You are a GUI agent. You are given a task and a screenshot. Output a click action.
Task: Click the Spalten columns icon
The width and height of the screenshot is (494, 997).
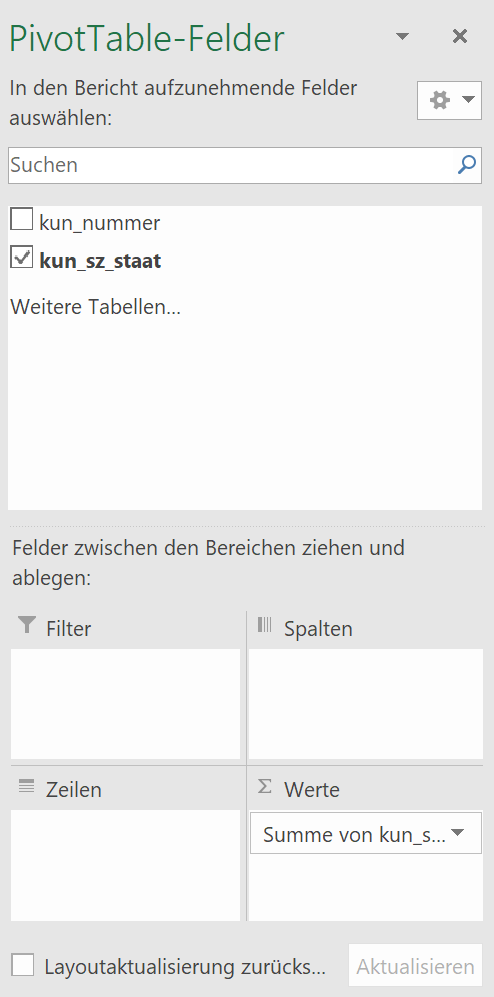[x=264, y=624]
